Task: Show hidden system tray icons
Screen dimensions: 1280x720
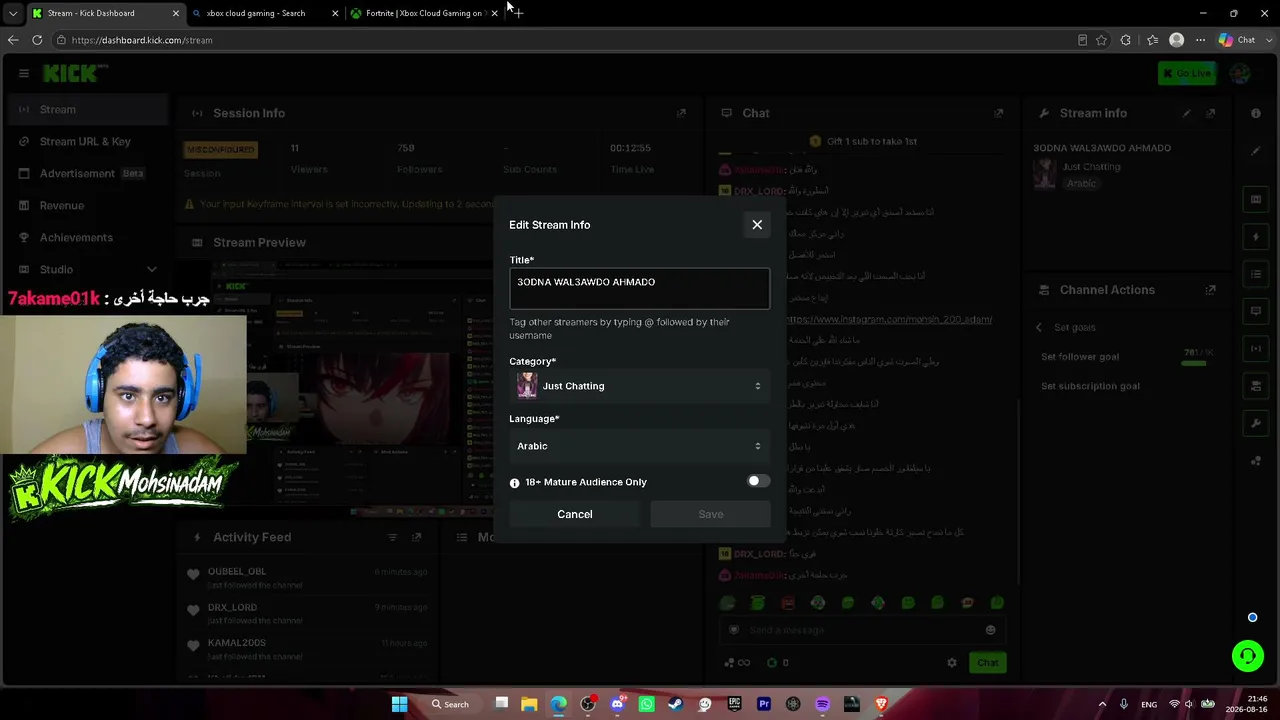Action: pyautogui.click(x=1103, y=704)
